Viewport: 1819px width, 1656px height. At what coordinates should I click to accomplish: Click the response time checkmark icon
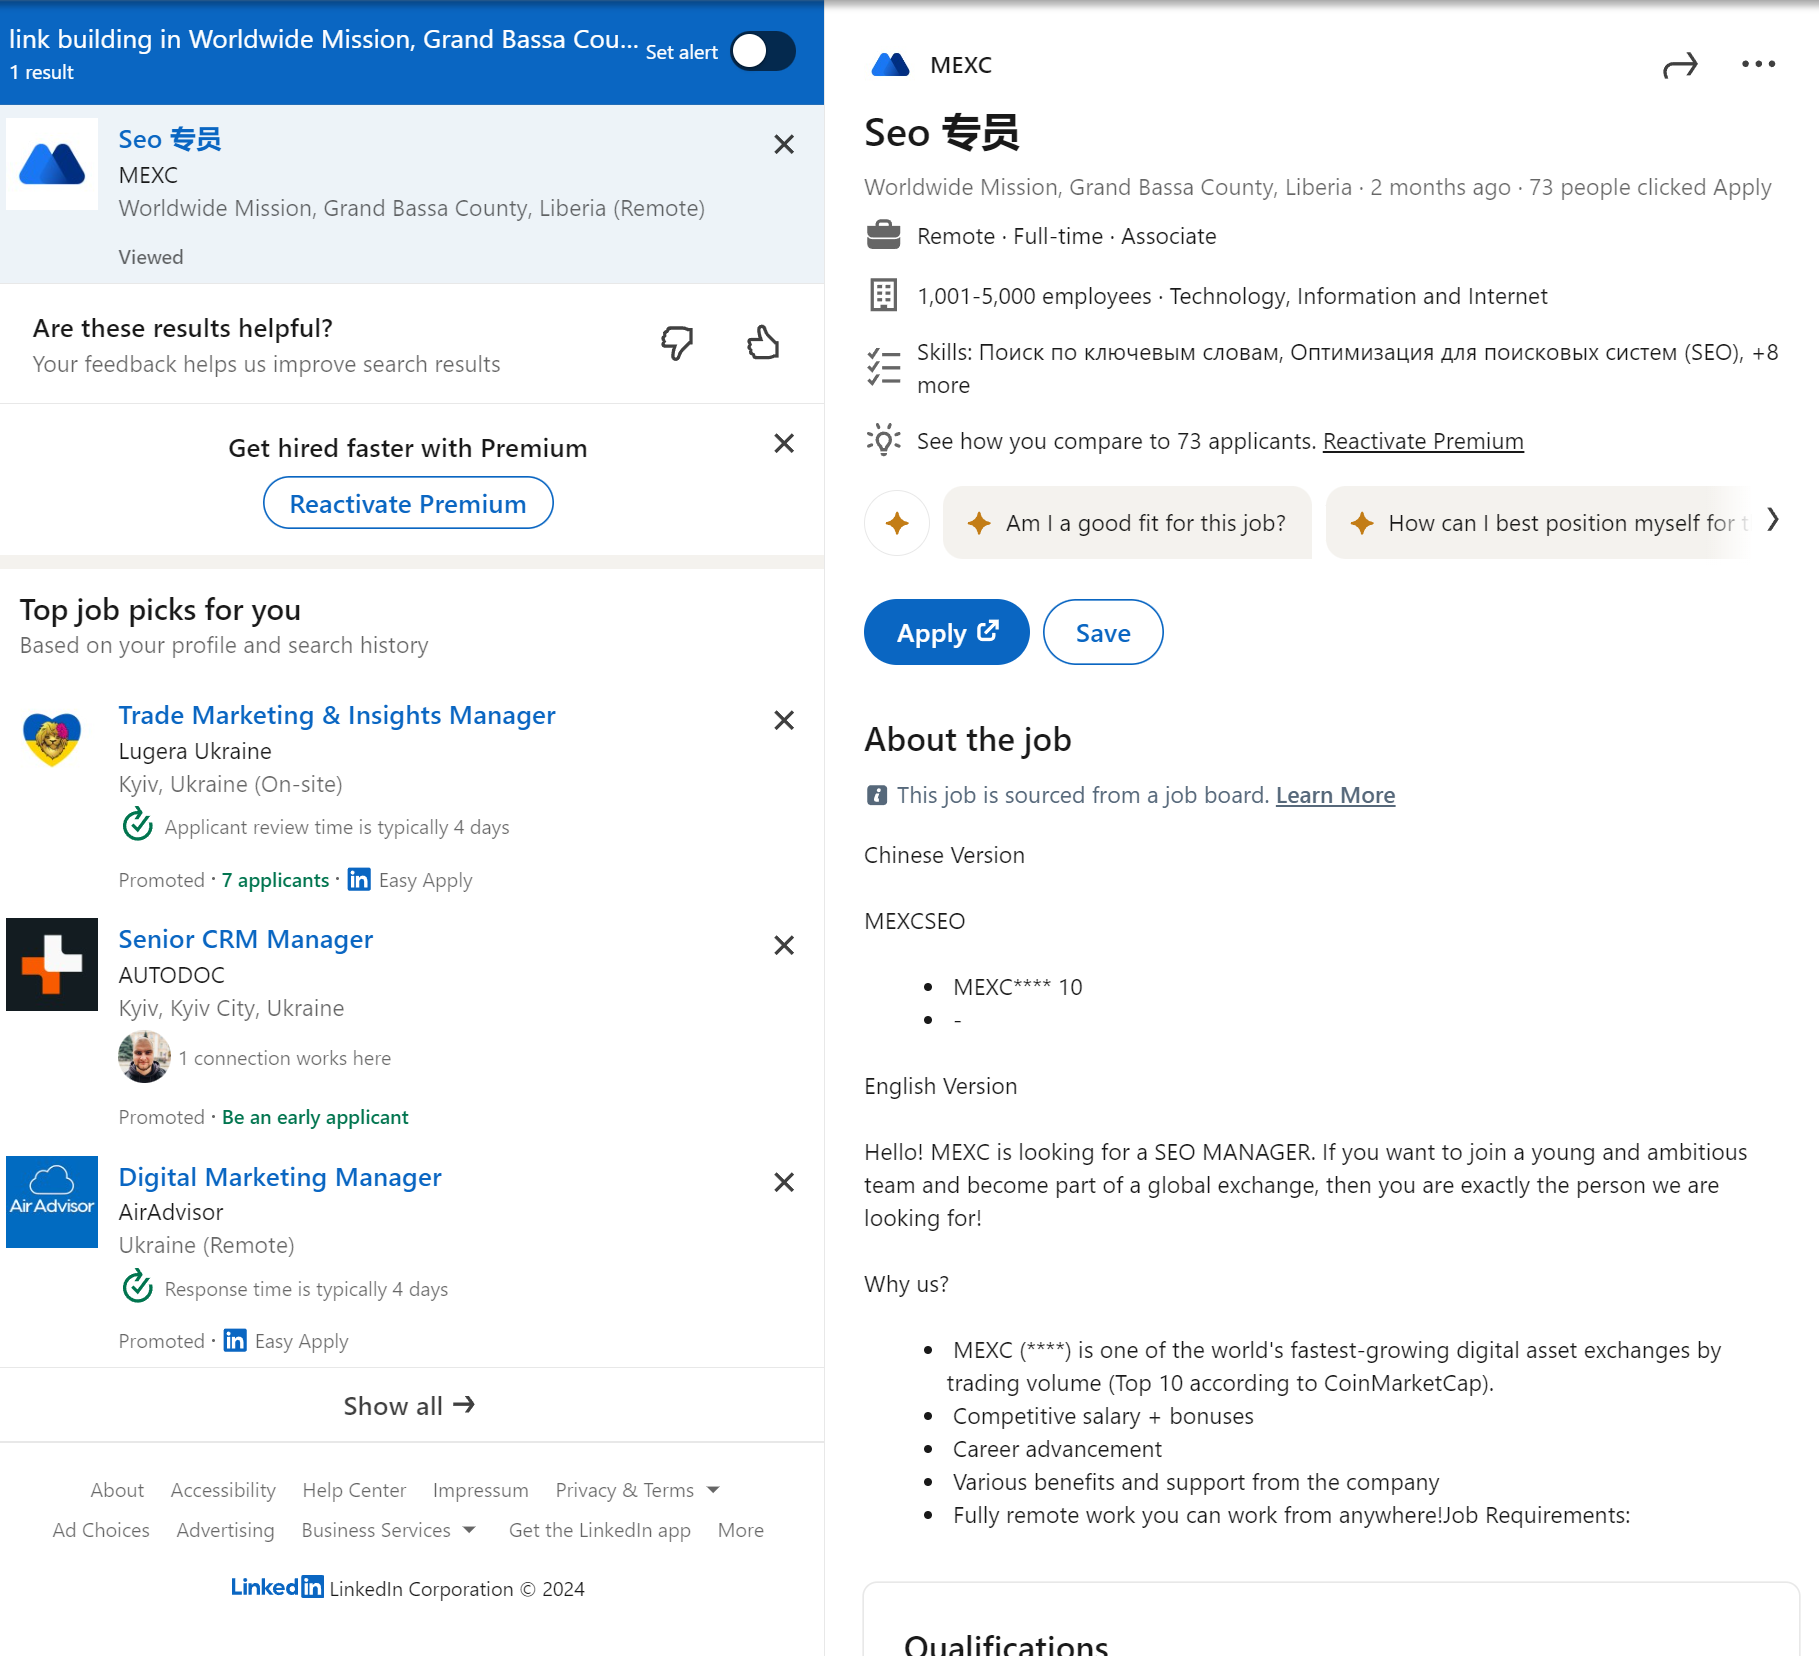[x=137, y=1287]
